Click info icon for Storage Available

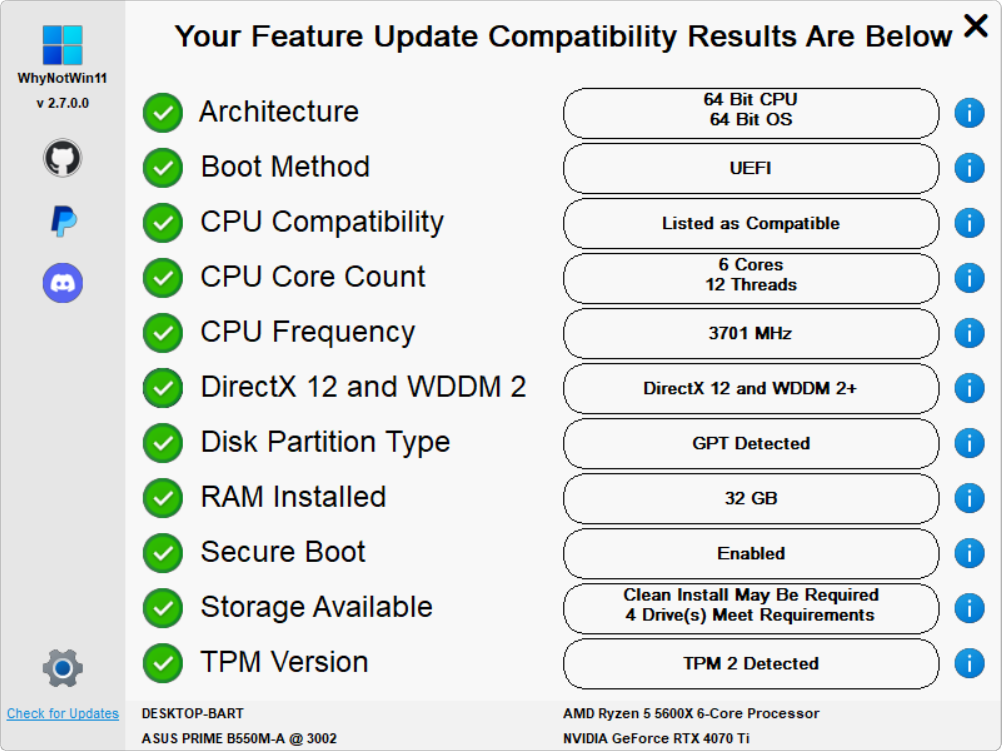coord(969,608)
